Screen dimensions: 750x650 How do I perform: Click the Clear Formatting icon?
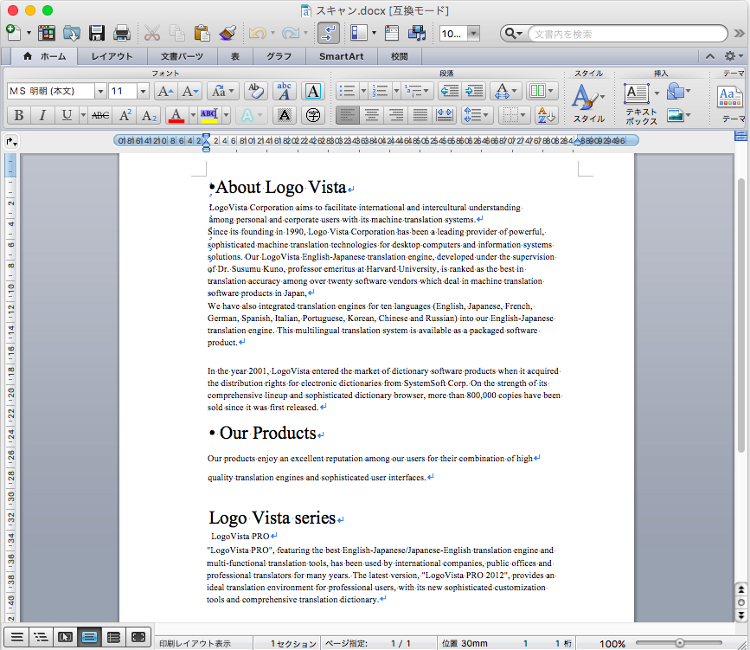point(256,91)
